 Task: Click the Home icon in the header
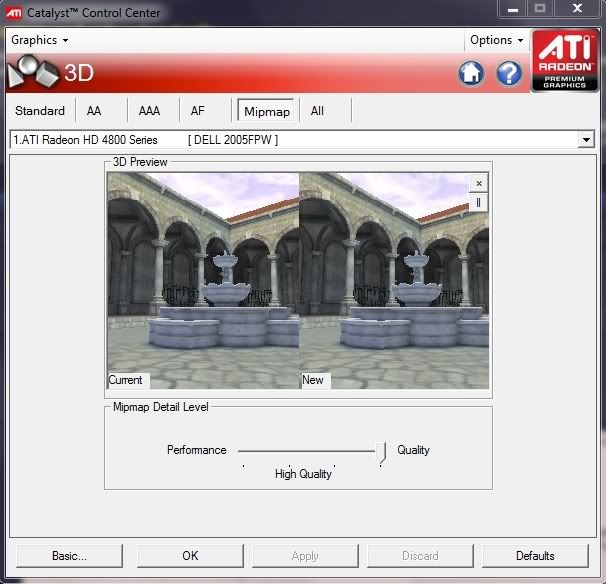point(471,73)
